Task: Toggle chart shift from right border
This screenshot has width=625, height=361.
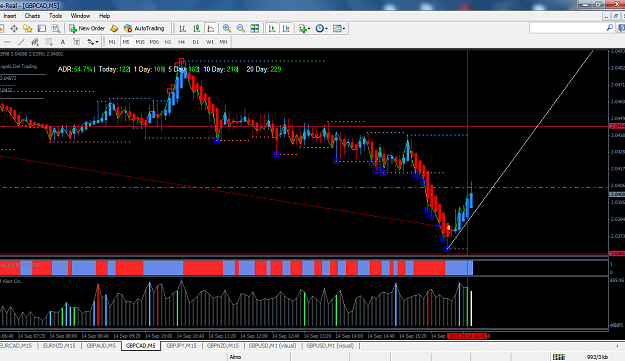Action: pos(286,28)
